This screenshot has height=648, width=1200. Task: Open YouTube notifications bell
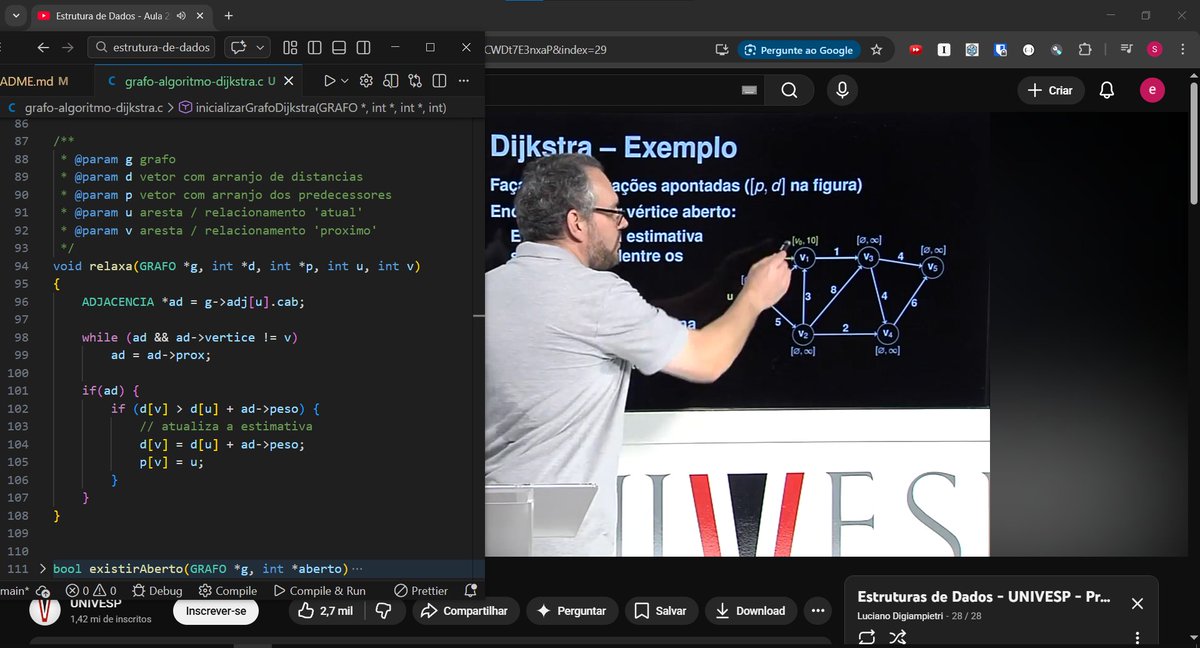(1107, 90)
